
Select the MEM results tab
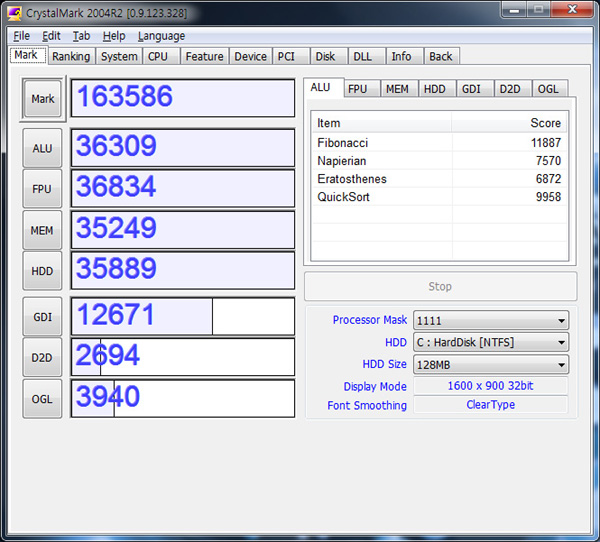[x=399, y=89]
